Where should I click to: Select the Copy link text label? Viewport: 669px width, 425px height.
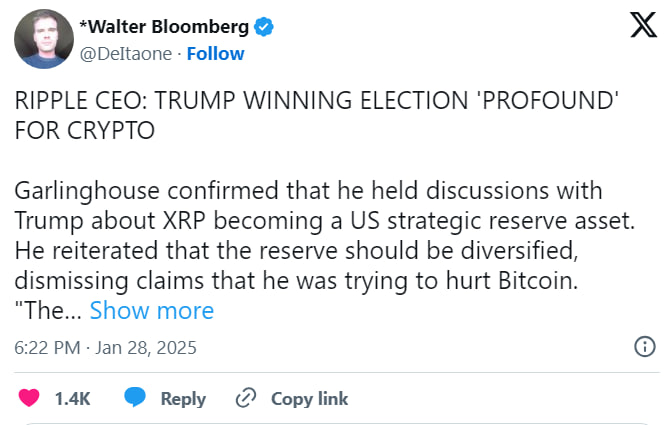310,398
